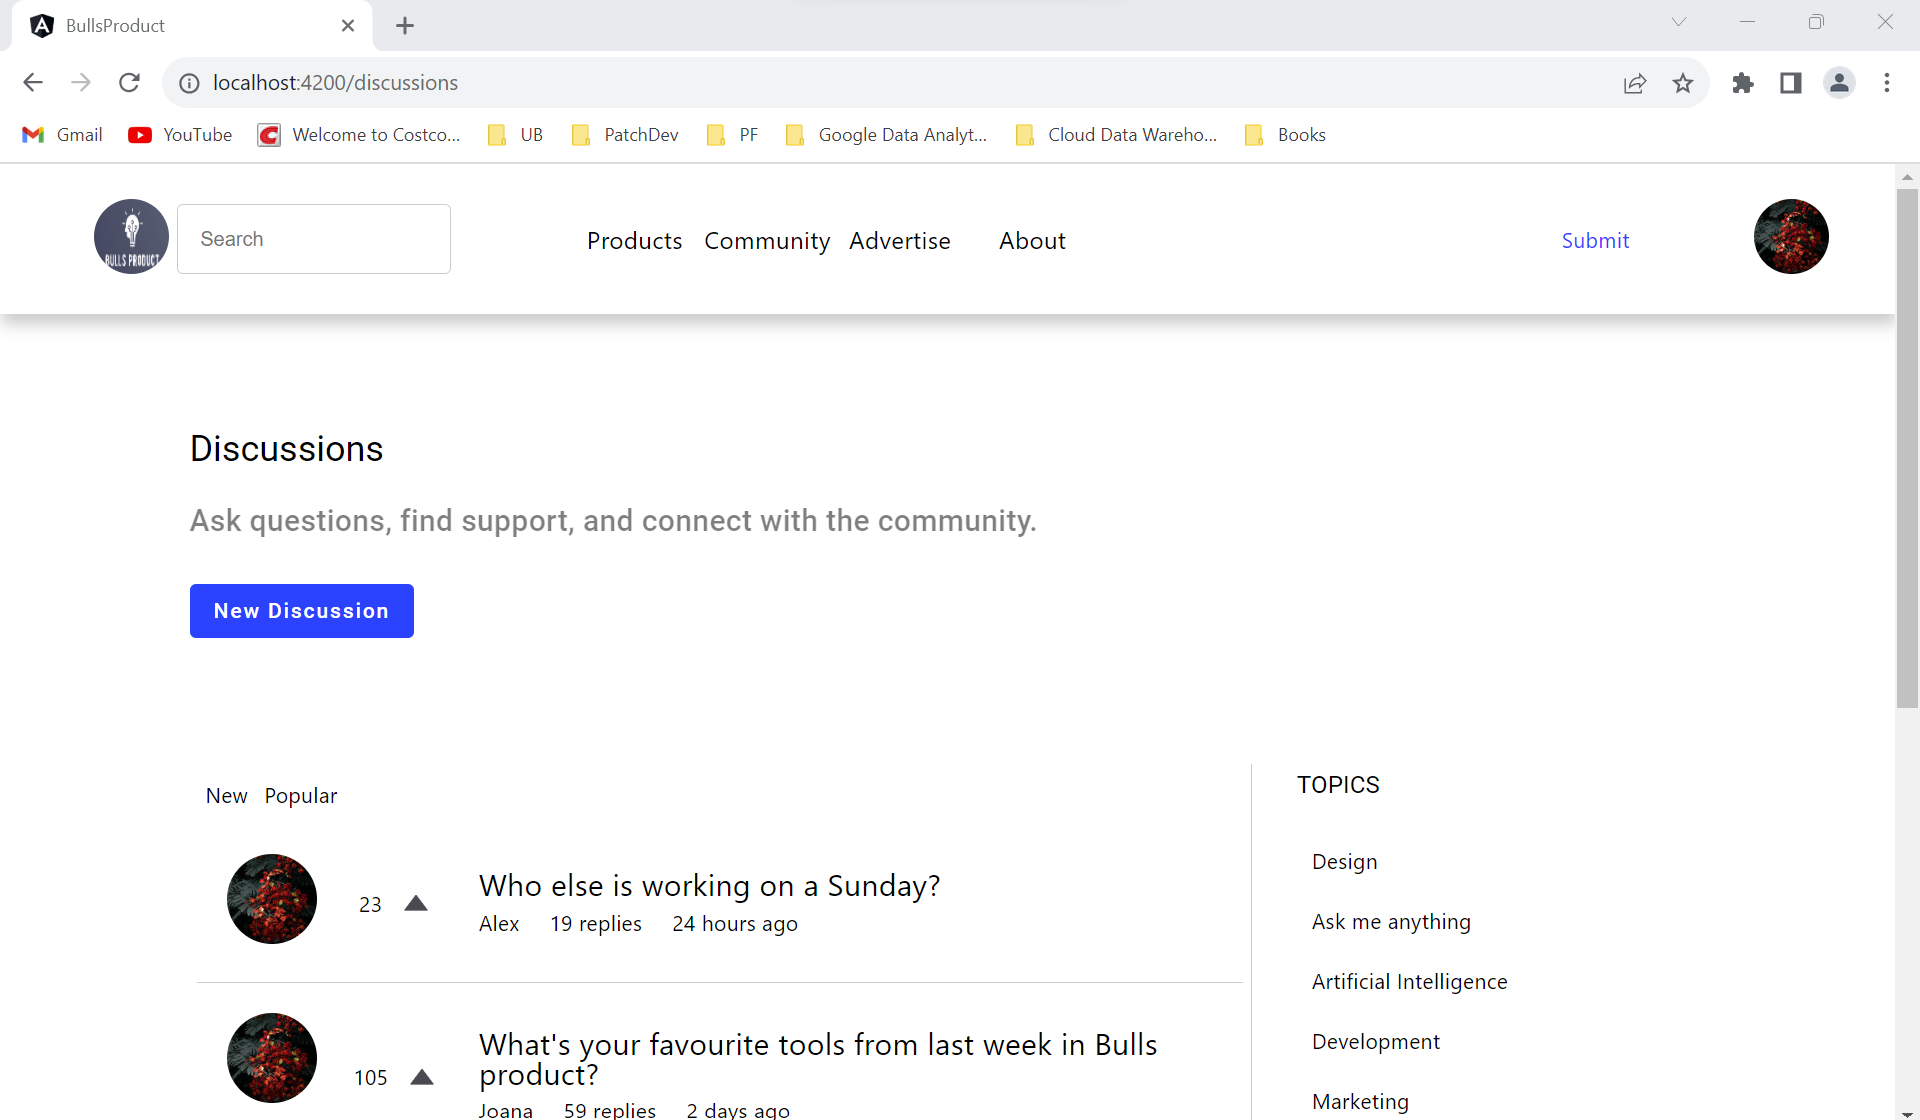Open the browser side panel icon

tap(1790, 83)
